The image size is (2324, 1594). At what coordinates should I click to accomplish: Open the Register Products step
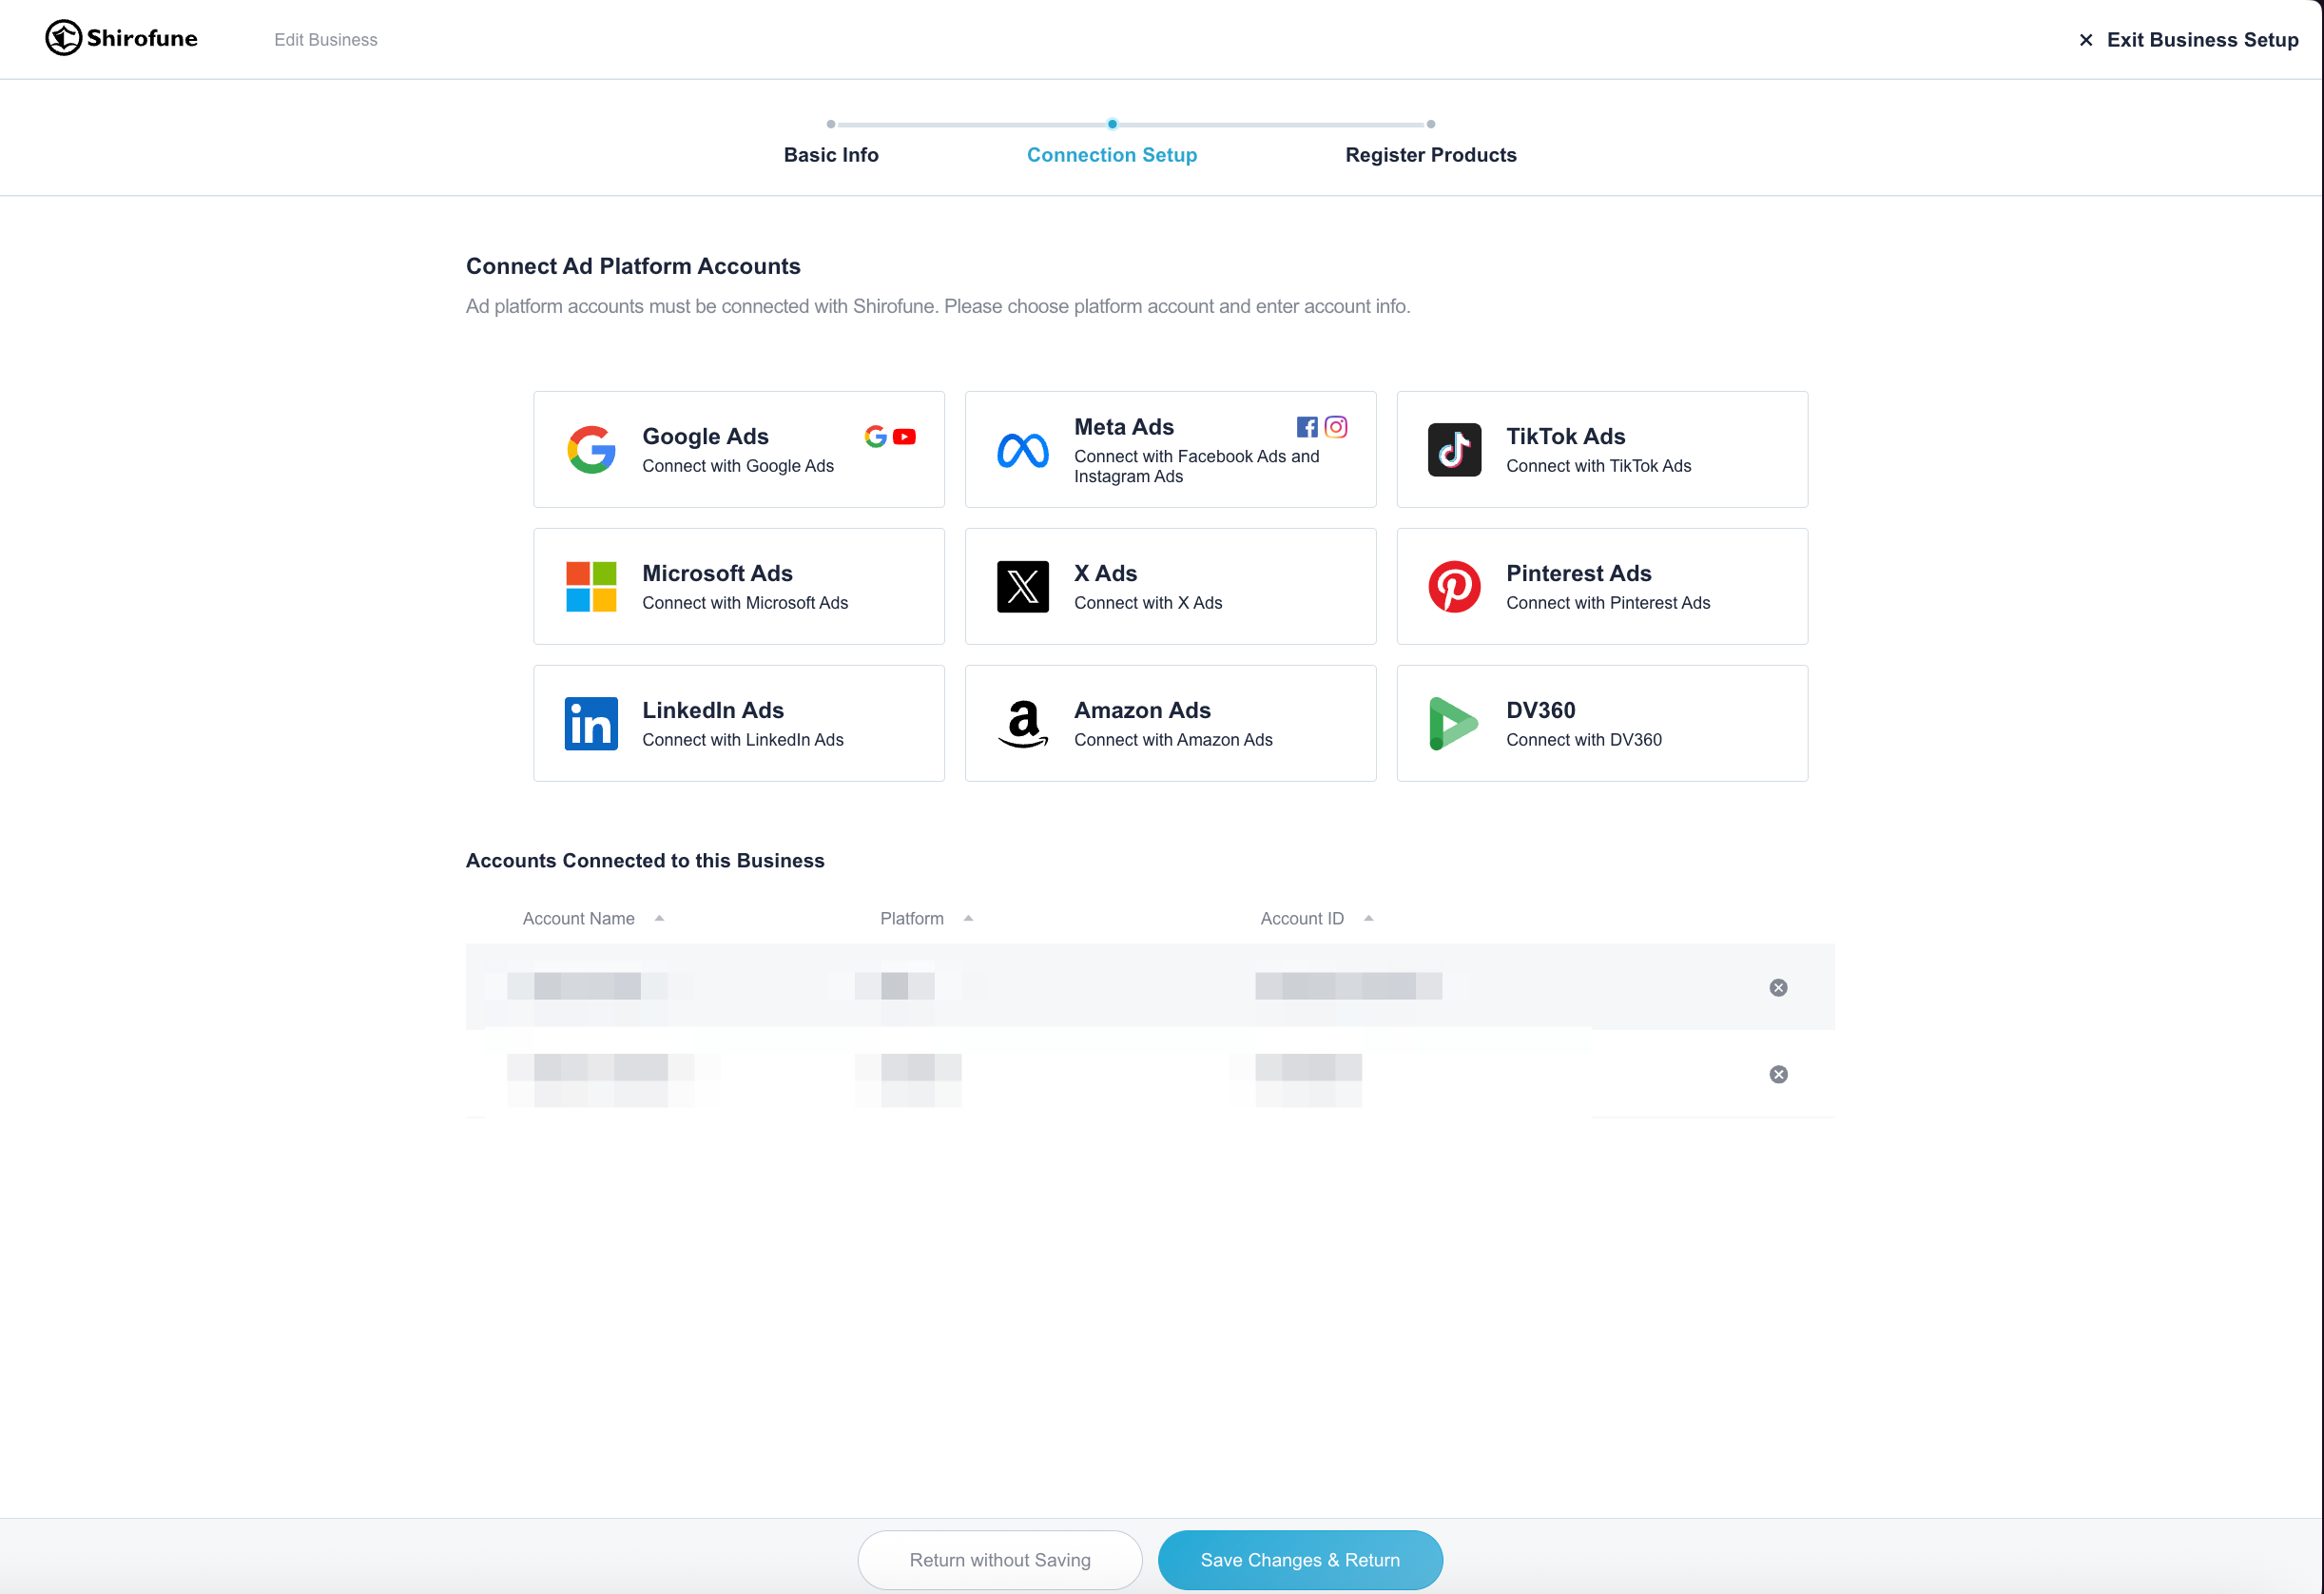point(1430,155)
